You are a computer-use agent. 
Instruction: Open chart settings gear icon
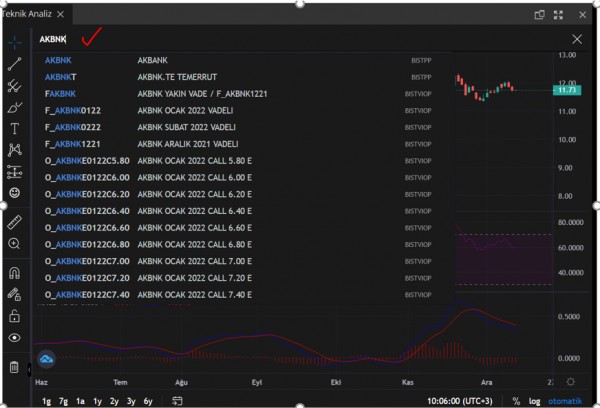[x=571, y=382]
